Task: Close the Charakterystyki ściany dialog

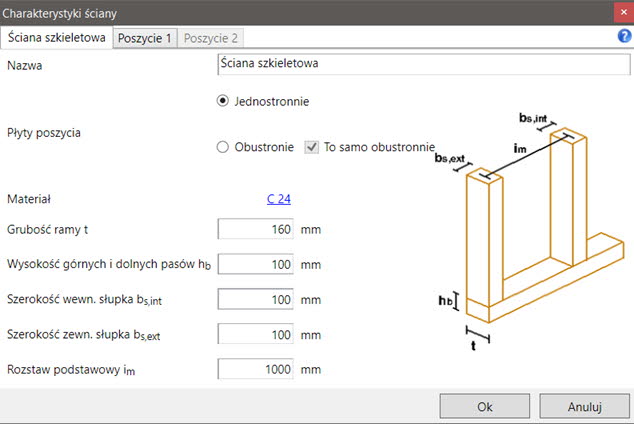Action: click(618, 11)
